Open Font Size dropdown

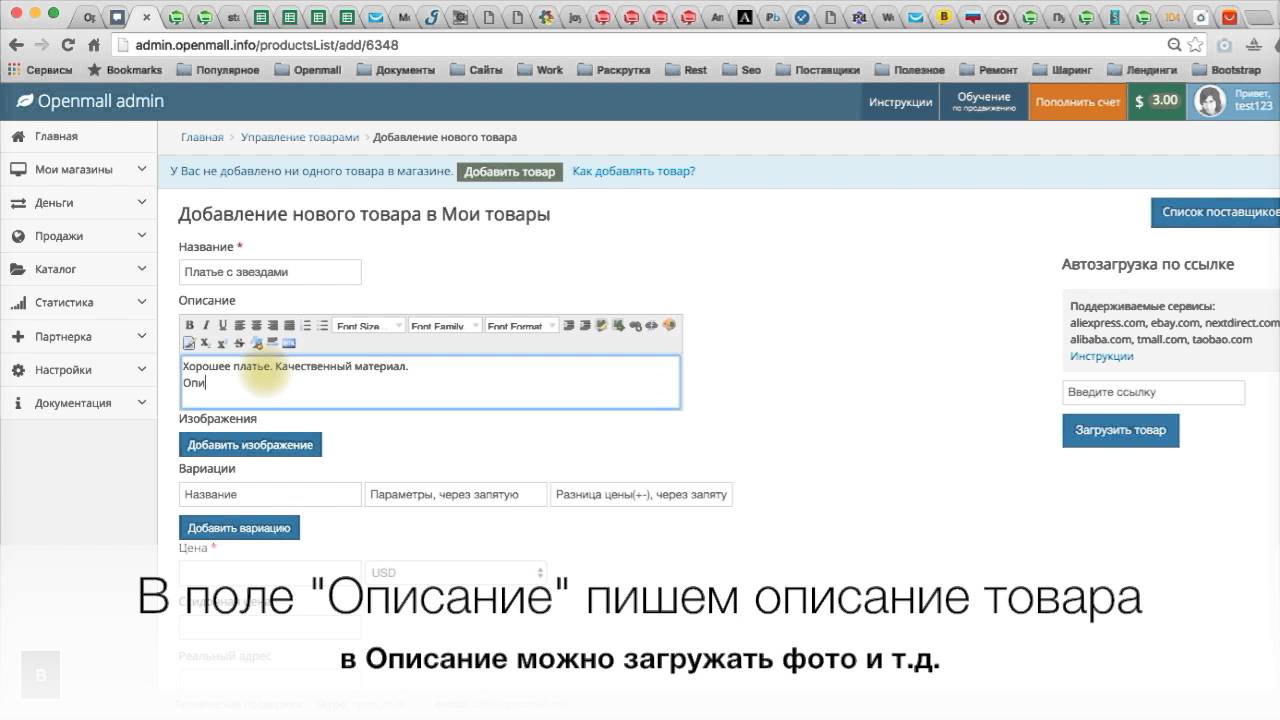(x=369, y=325)
